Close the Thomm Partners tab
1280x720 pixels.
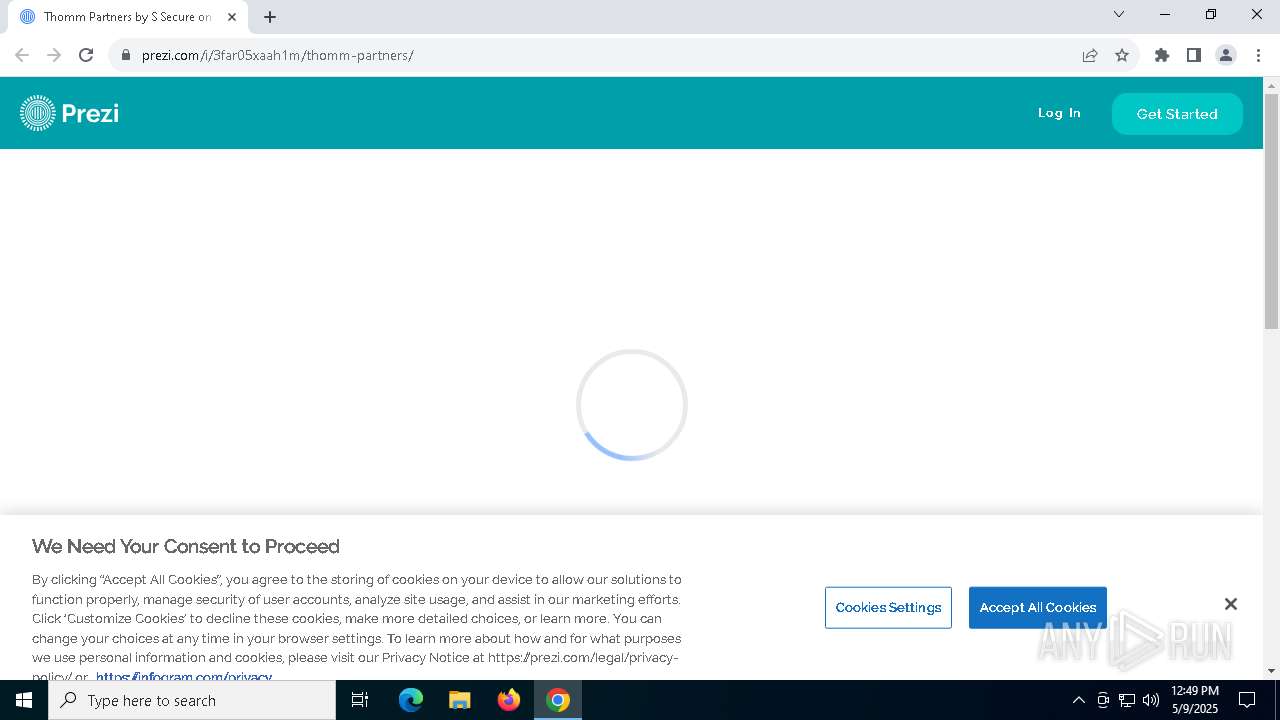point(232,17)
